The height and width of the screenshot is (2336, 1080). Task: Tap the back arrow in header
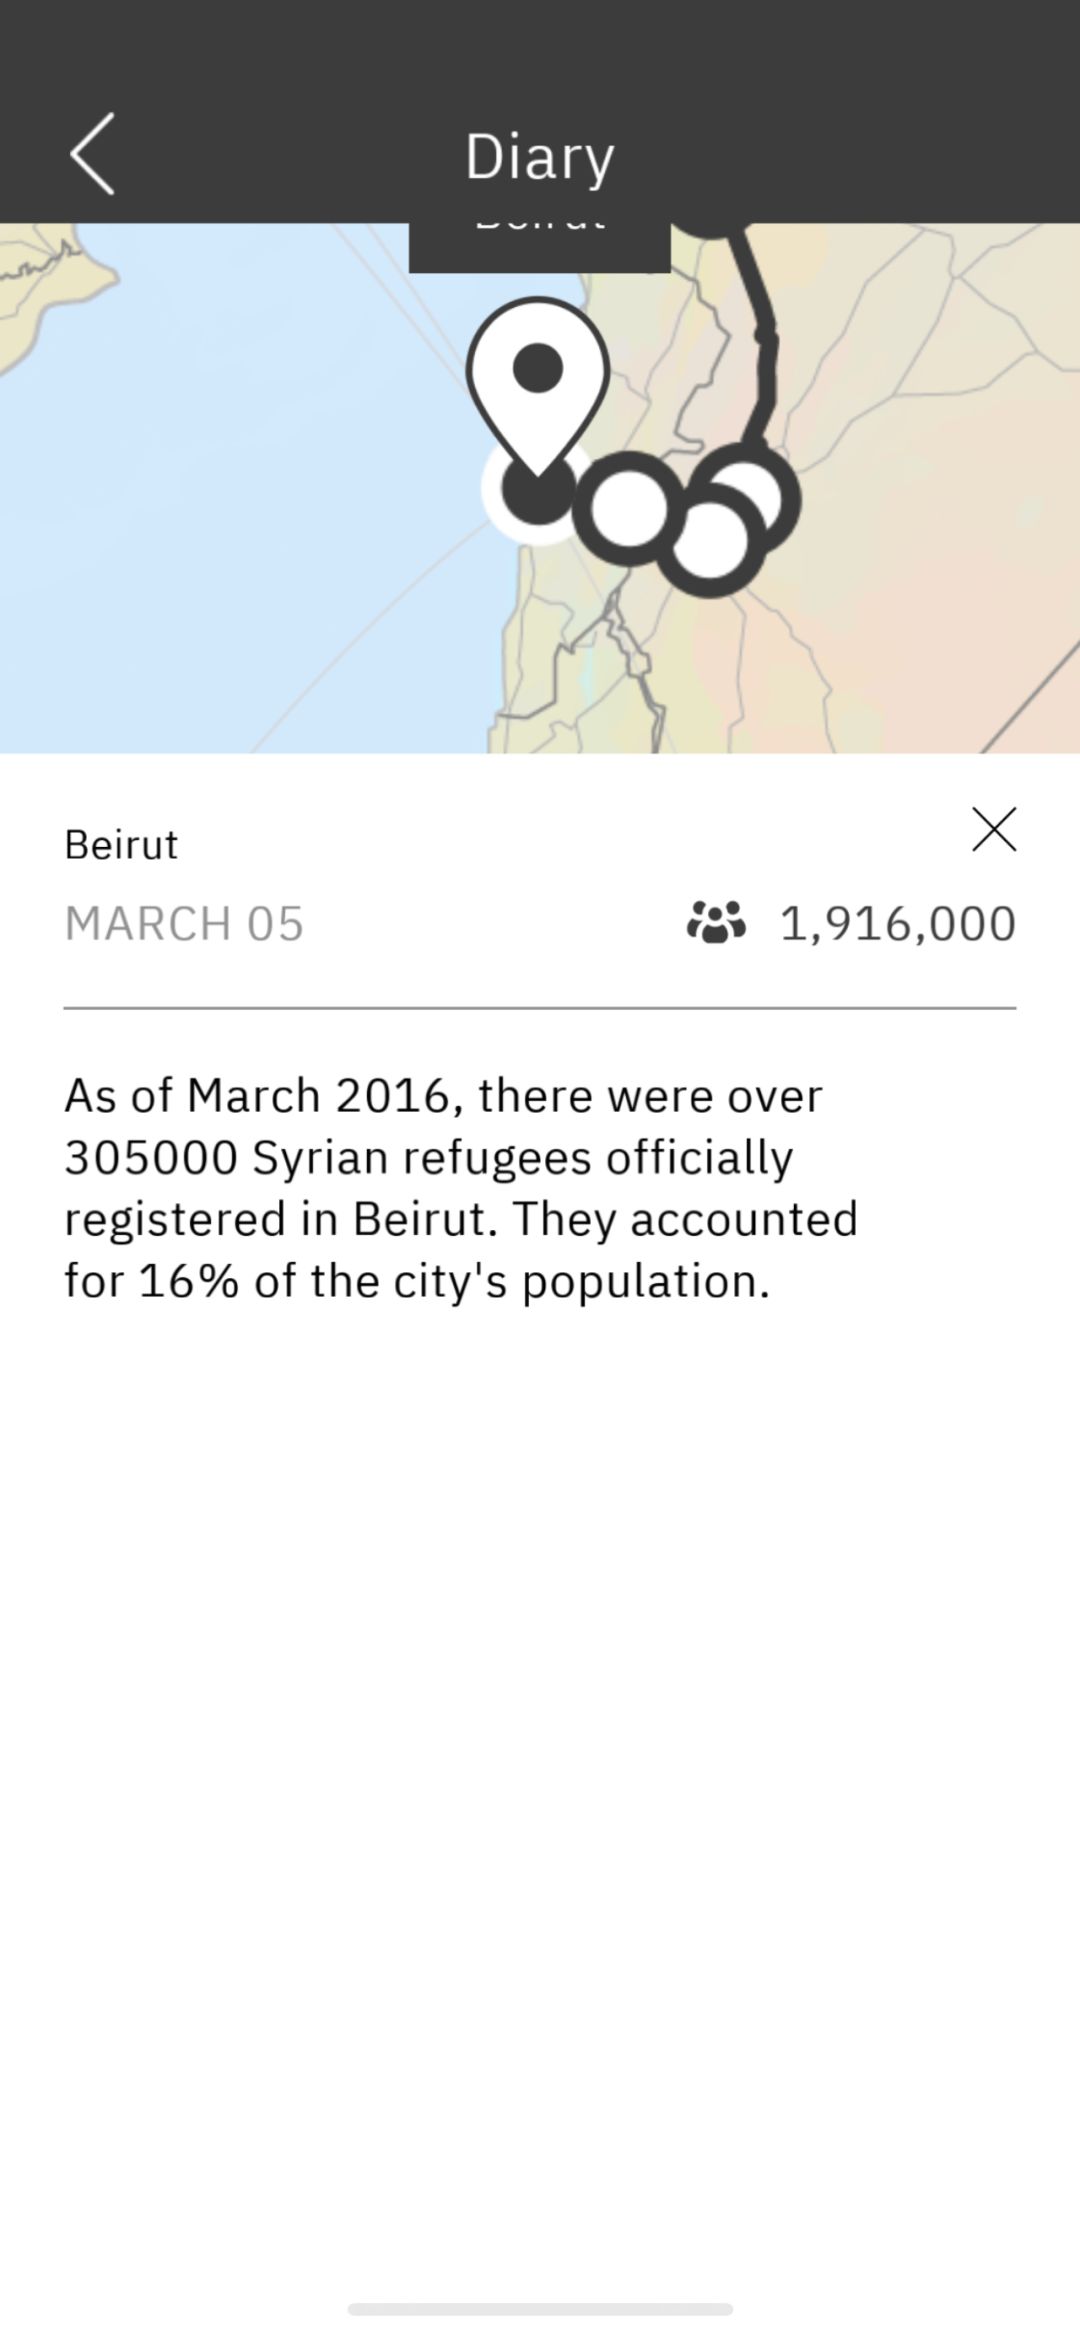point(92,154)
